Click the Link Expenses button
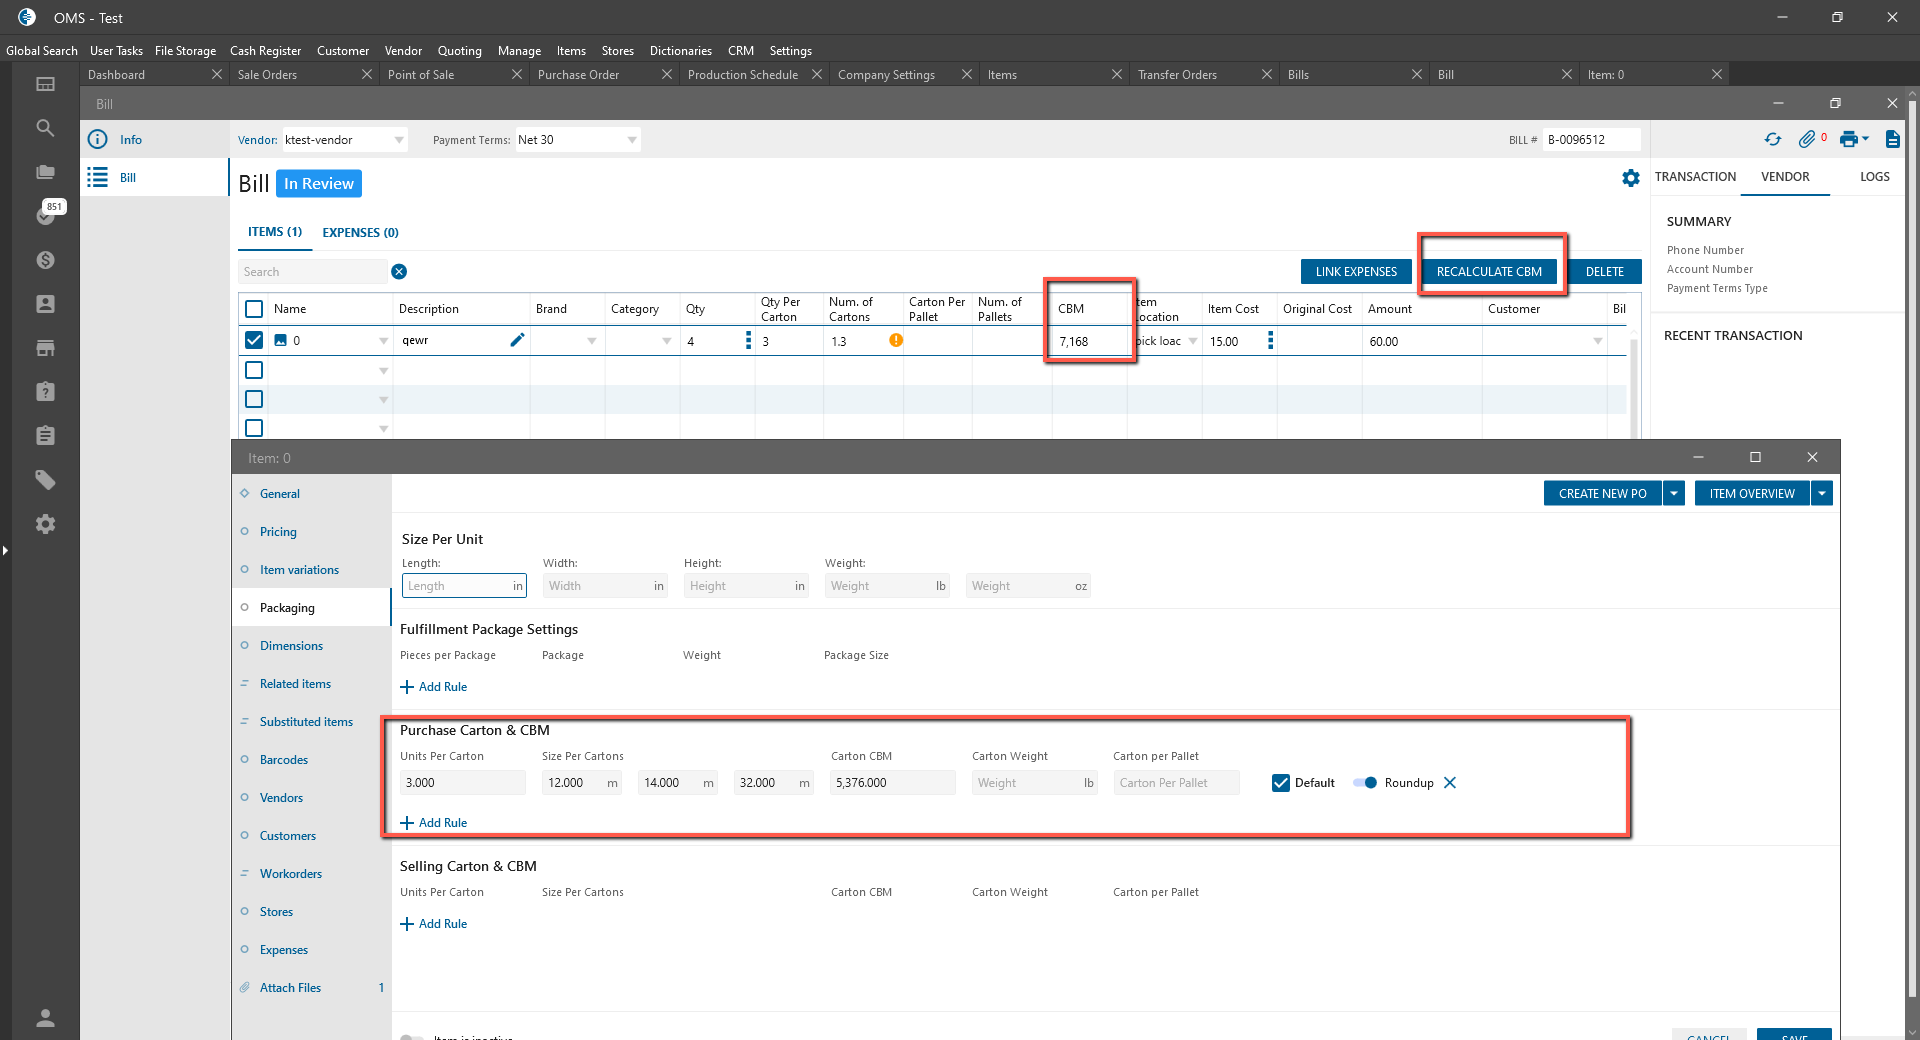The height and width of the screenshot is (1040, 1920). [x=1356, y=272]
